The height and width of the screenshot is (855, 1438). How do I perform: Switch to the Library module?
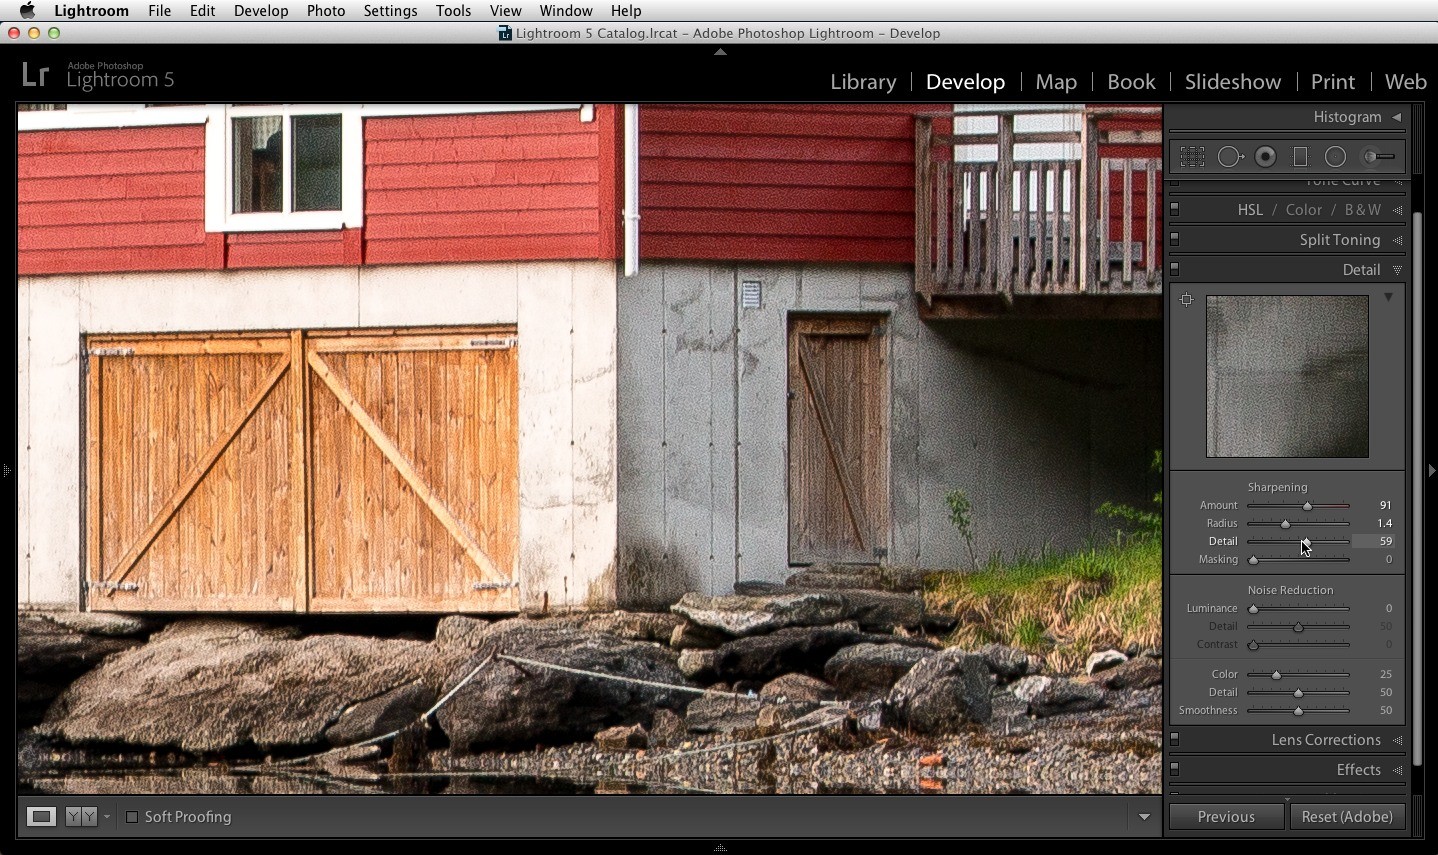pyautogui.click(x=863, y=82)
